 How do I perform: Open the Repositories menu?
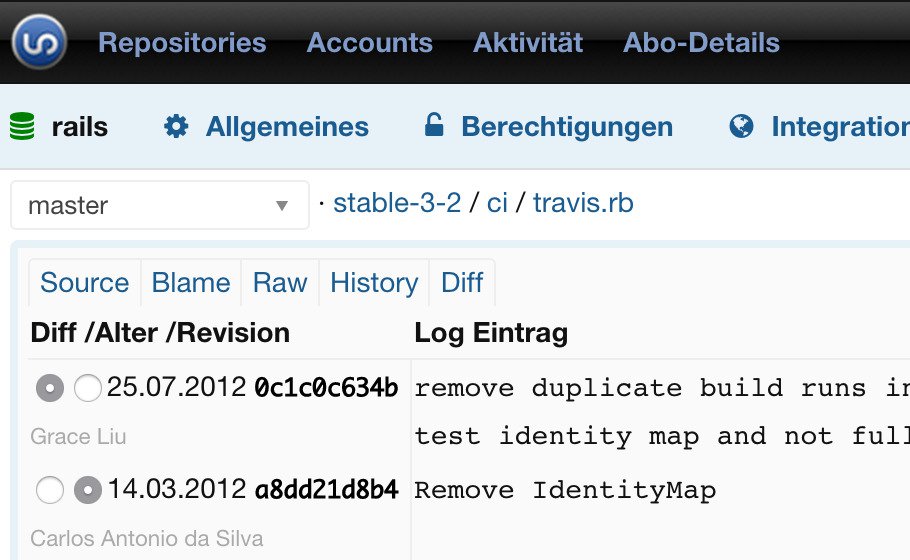[182, 43]
